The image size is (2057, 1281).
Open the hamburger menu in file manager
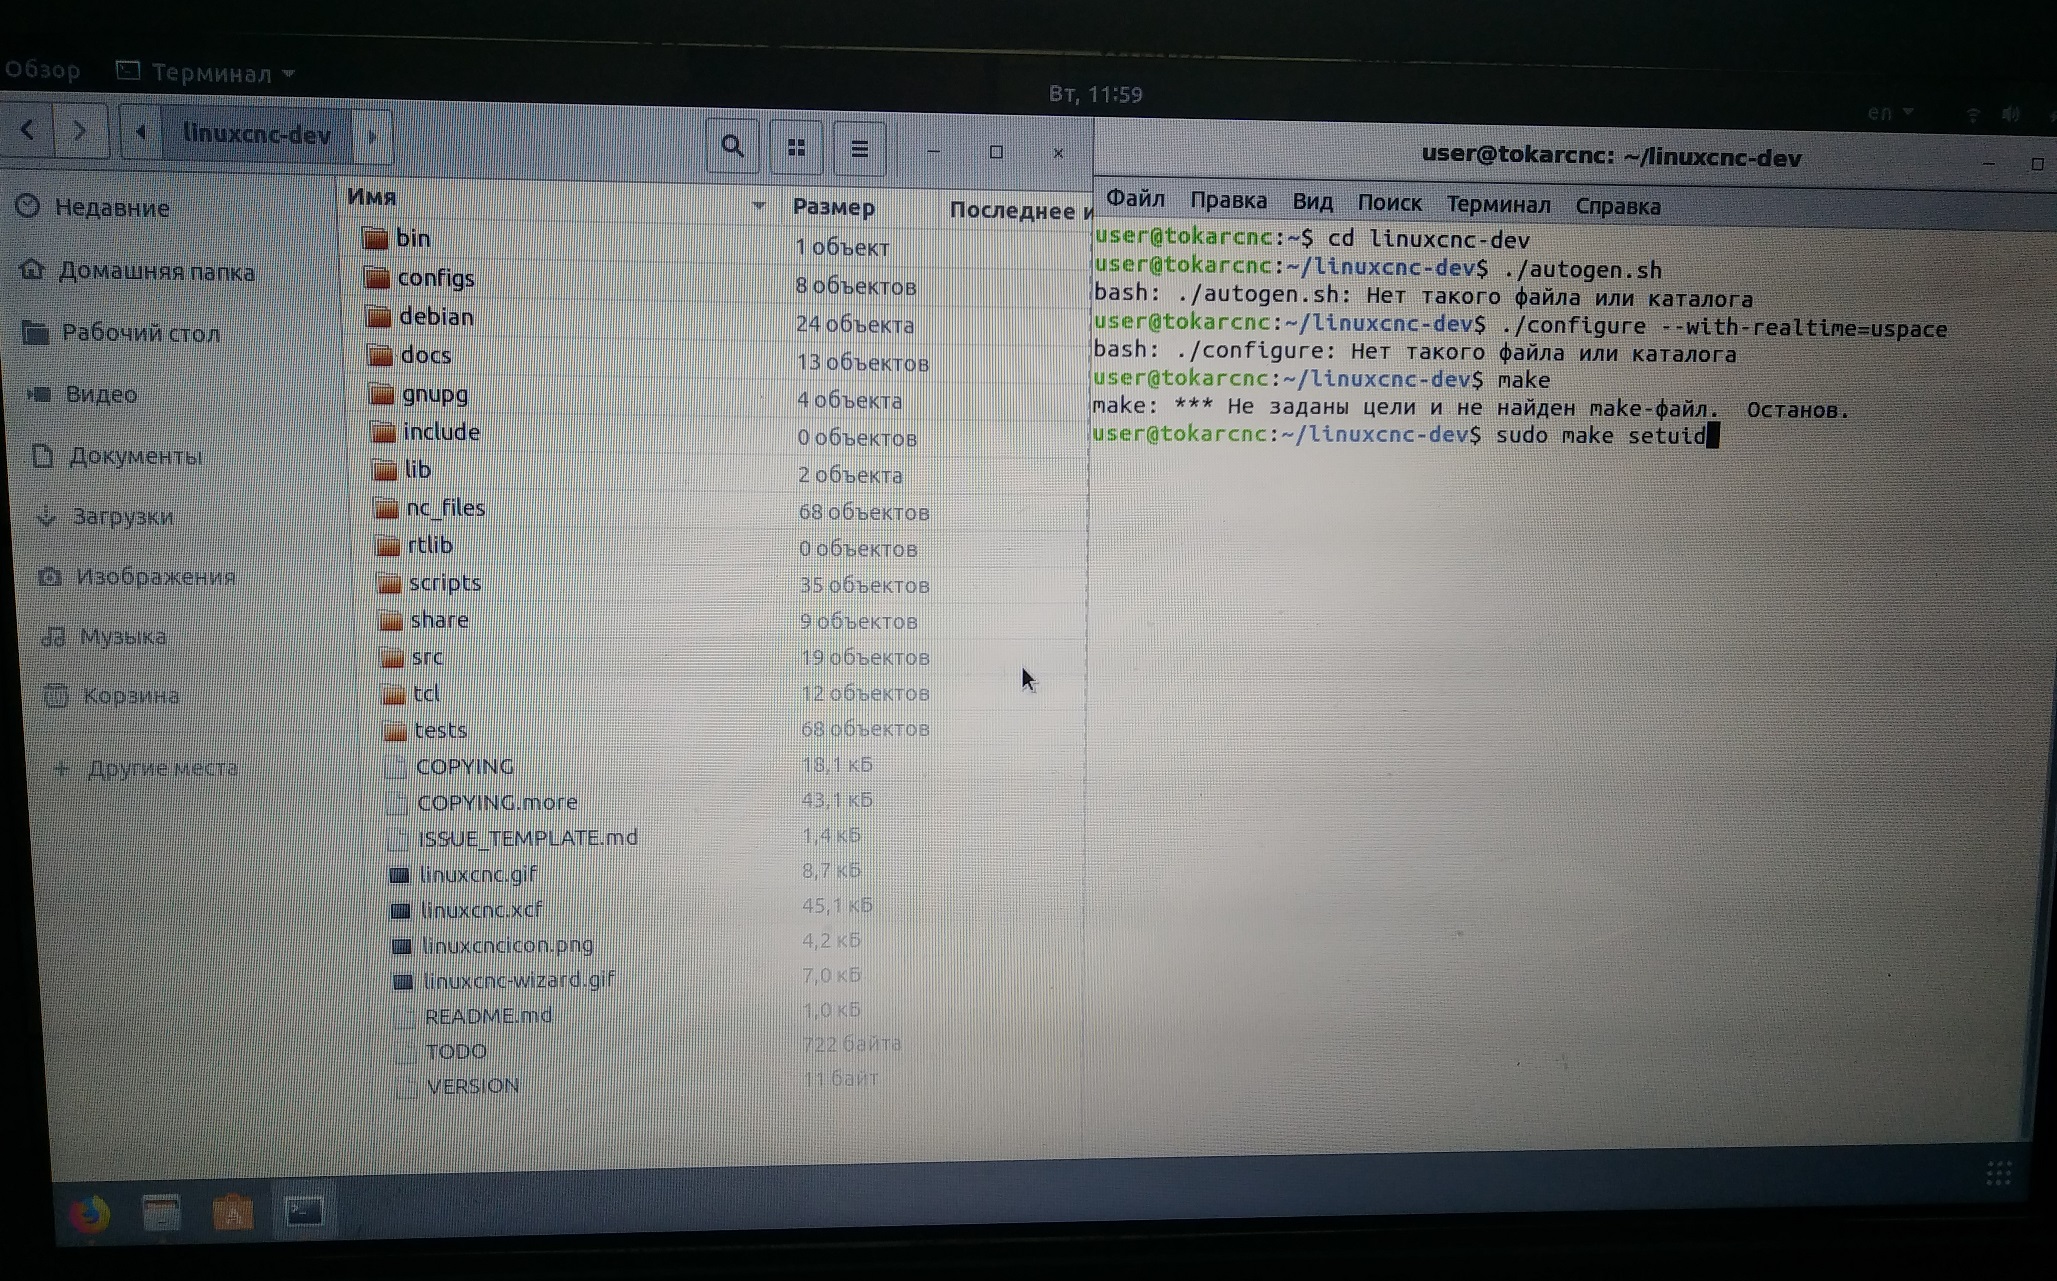[859, 150]
